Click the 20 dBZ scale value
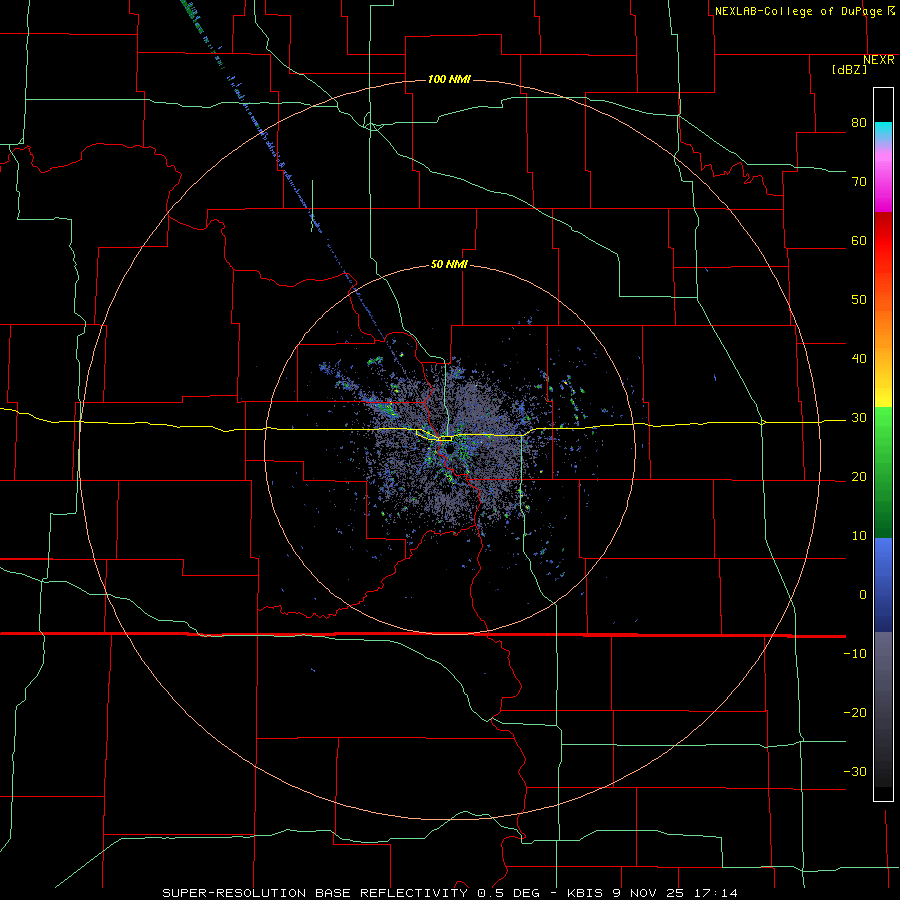 tap(859, 476)
